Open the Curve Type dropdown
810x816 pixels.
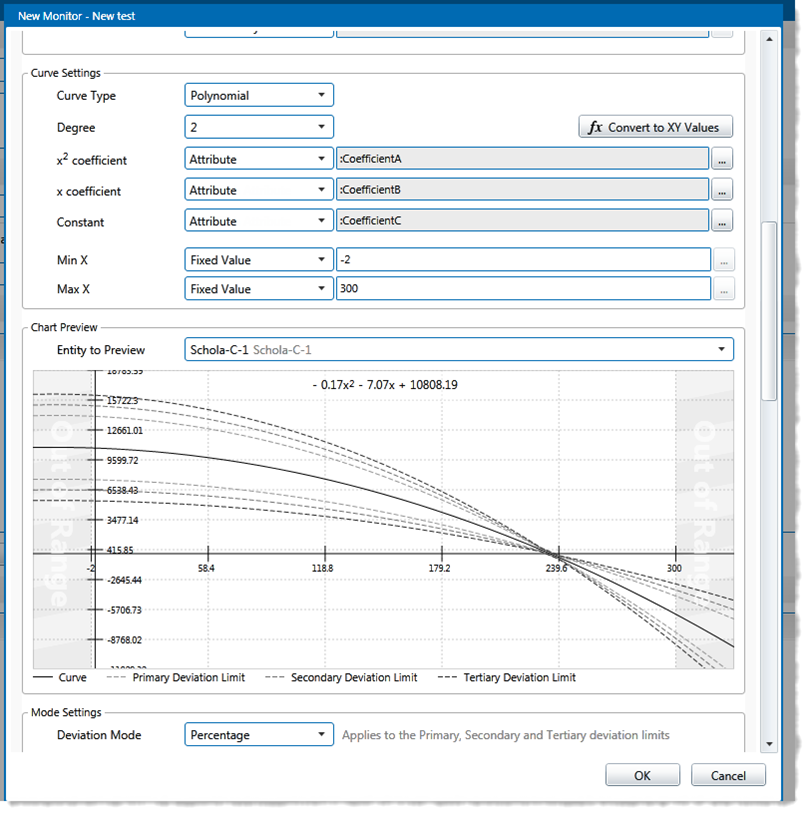[259, 96]
